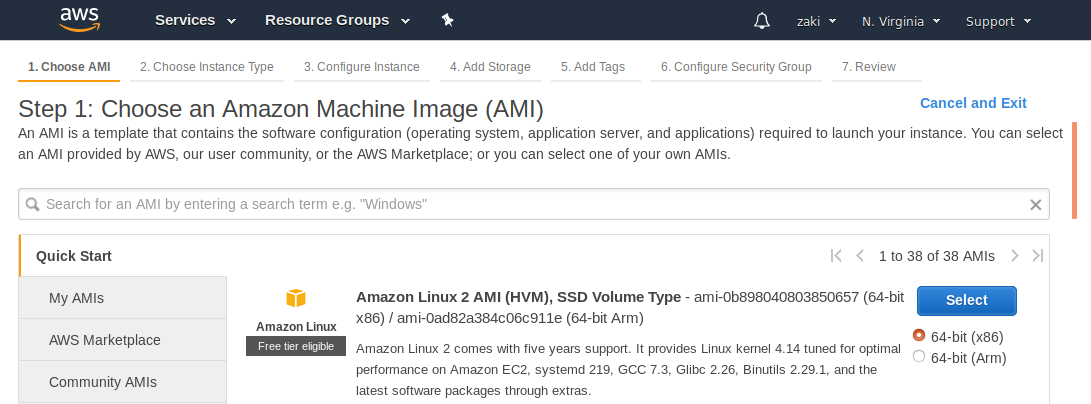Click the pin shortcuts icon
1091x404 pixels.
coord(447,20)
